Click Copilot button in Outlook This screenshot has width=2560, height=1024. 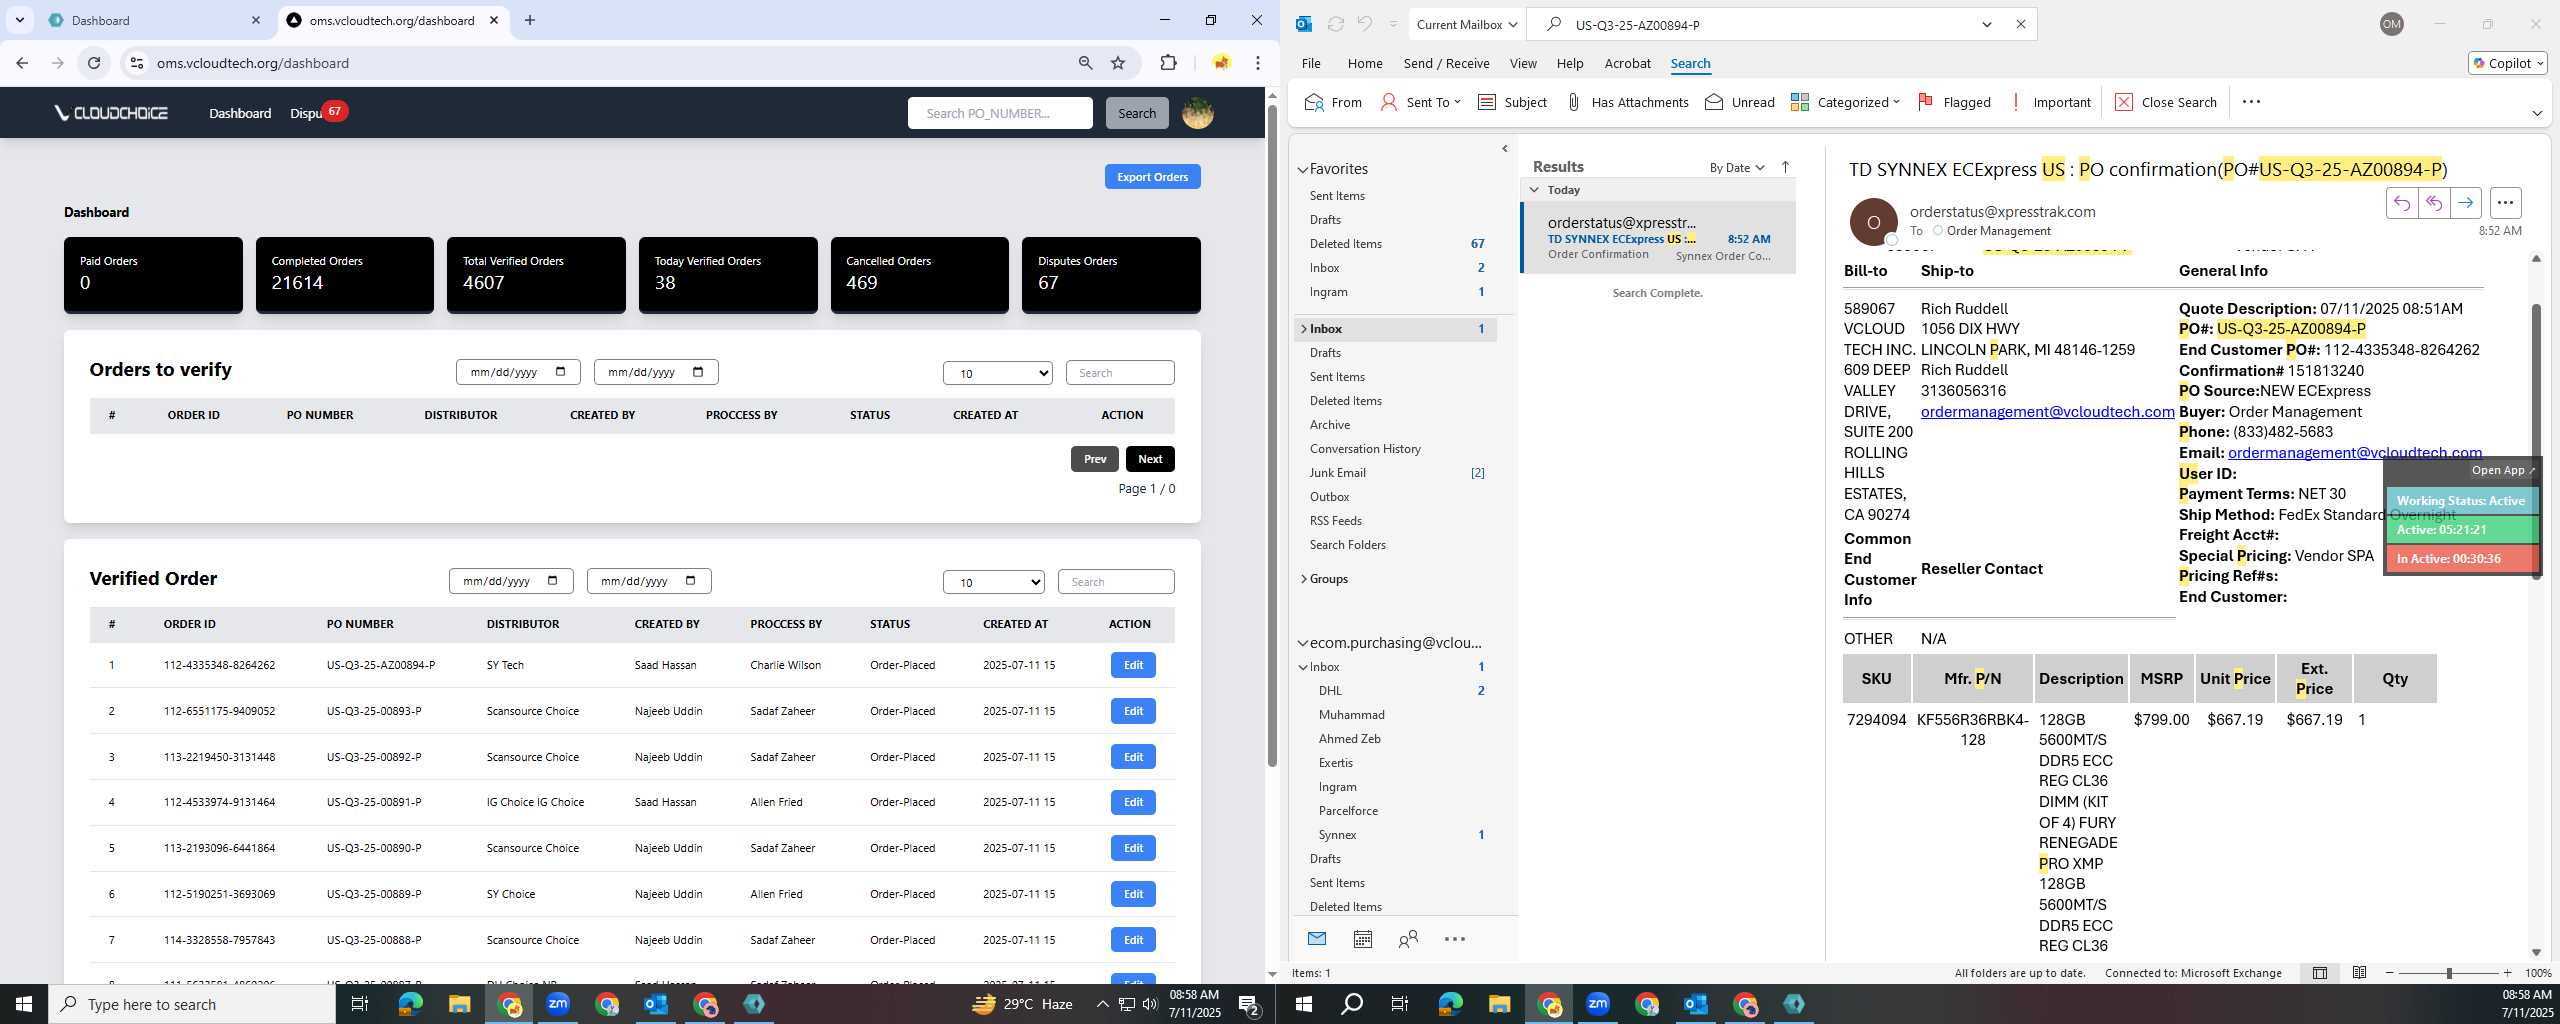pos(2507,63)
